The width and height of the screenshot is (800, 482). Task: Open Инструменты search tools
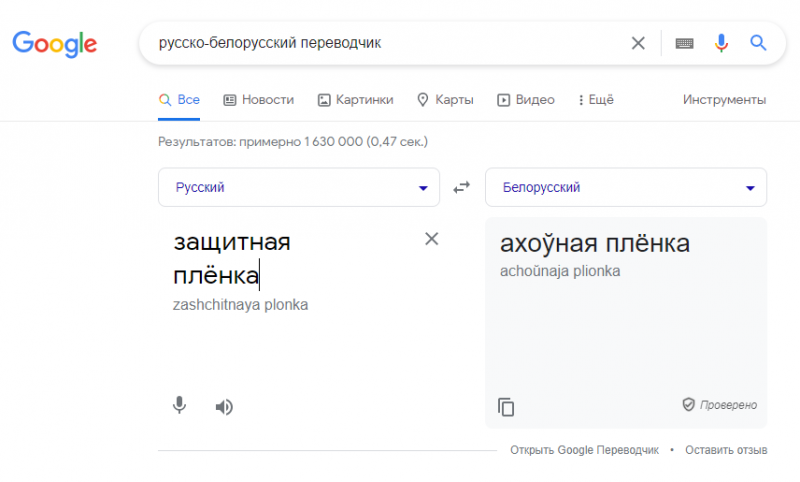coord(724,99)
